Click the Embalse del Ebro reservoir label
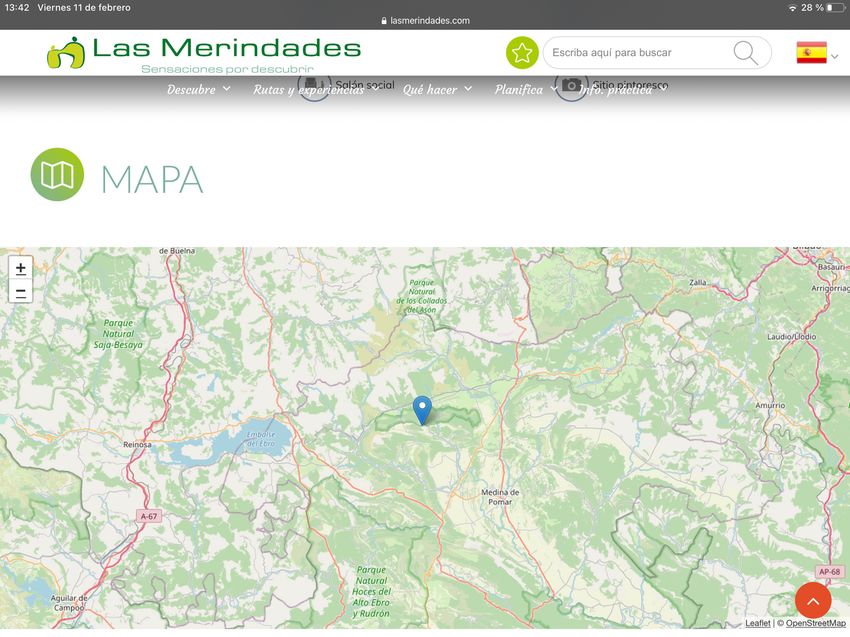The height and width of the screenshot is (637, 850). pos(261,439)
